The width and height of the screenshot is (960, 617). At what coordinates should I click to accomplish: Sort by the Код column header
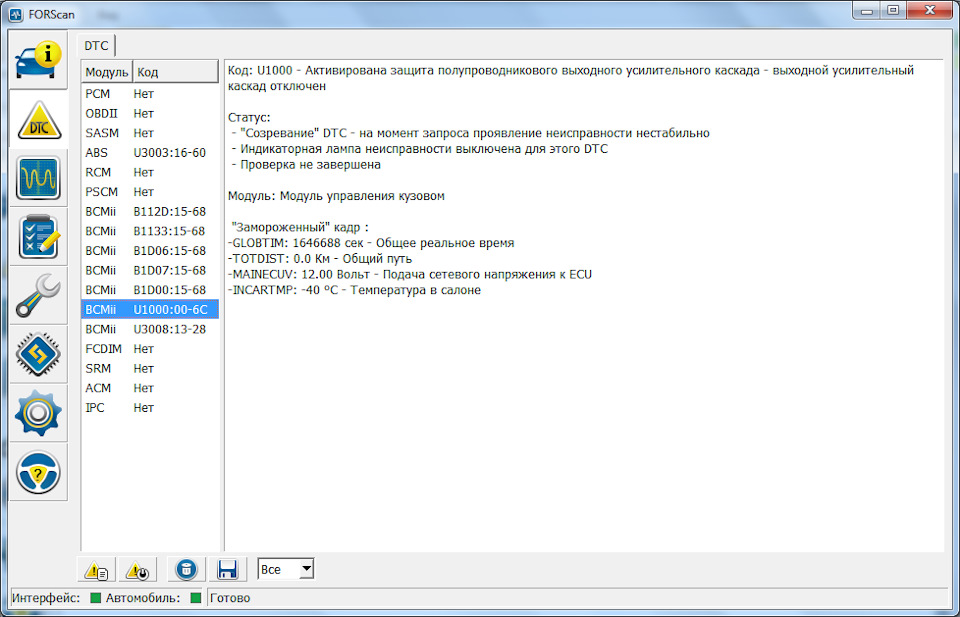click(175, 72)
